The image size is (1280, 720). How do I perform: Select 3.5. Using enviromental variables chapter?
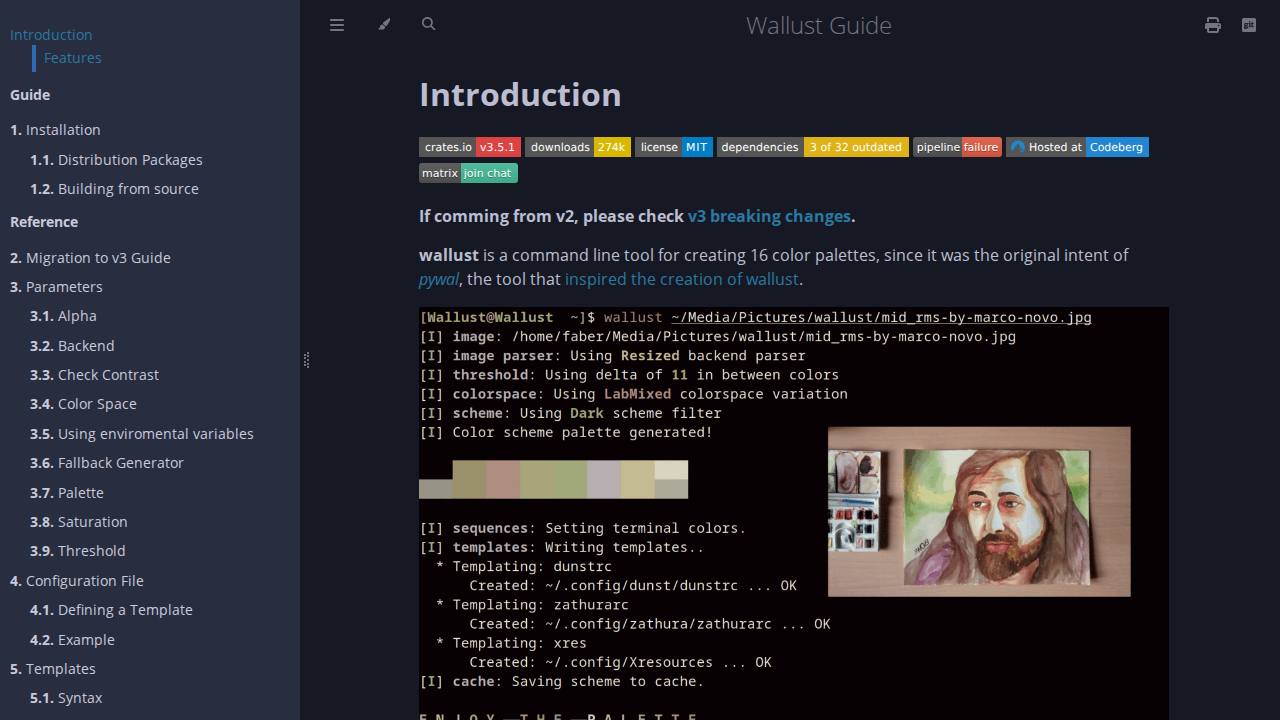click(x=142, y=434)
